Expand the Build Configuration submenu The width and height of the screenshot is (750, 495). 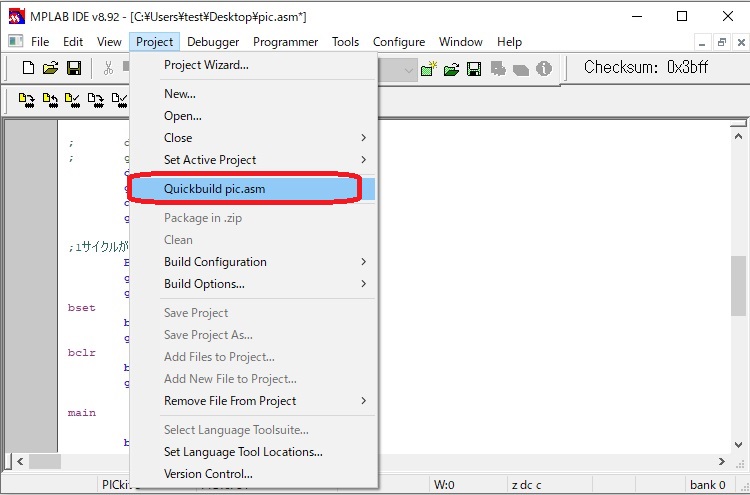point(364,262)
